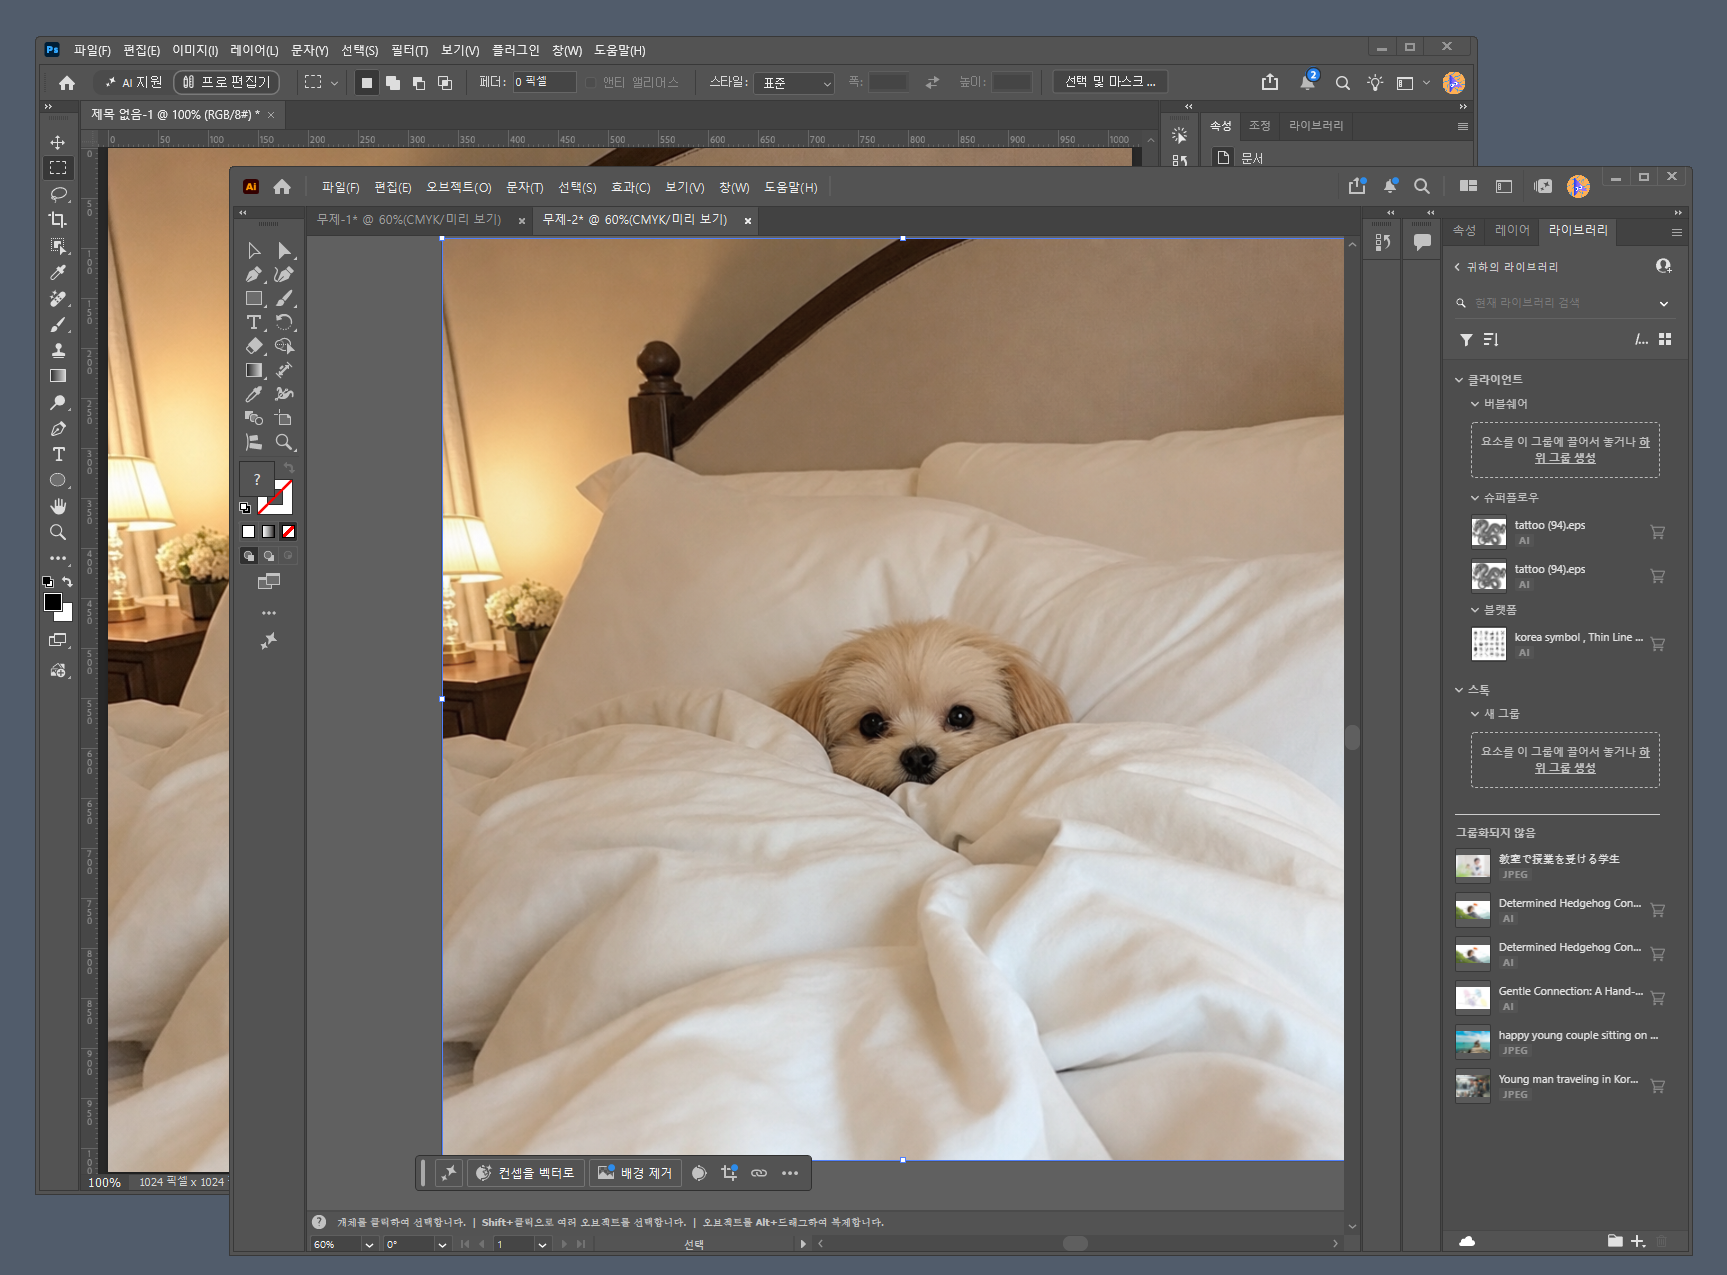Open the 60% zoom level dropdown
Viewport: 1727px width, 1275px height.
tap(369, 1245)
